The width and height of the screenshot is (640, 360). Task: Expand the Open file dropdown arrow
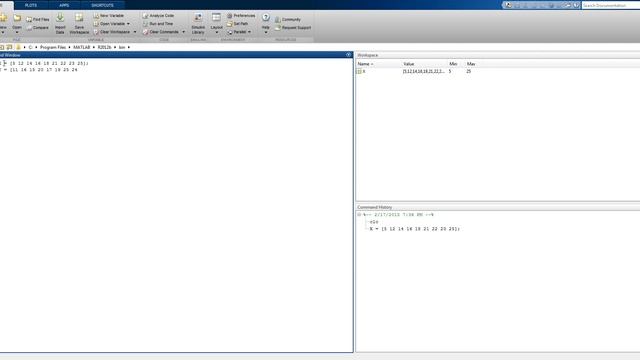[x=17, y=32]
